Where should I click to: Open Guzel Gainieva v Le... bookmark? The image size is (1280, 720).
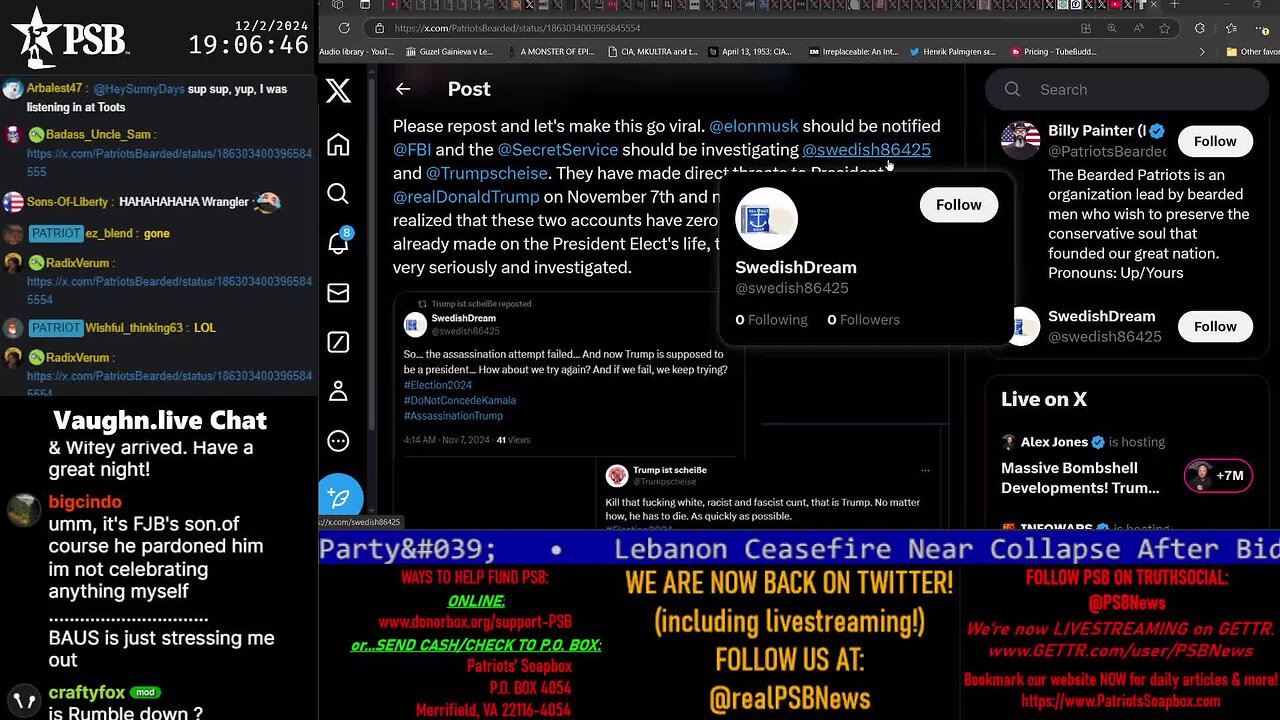[450, 52]
